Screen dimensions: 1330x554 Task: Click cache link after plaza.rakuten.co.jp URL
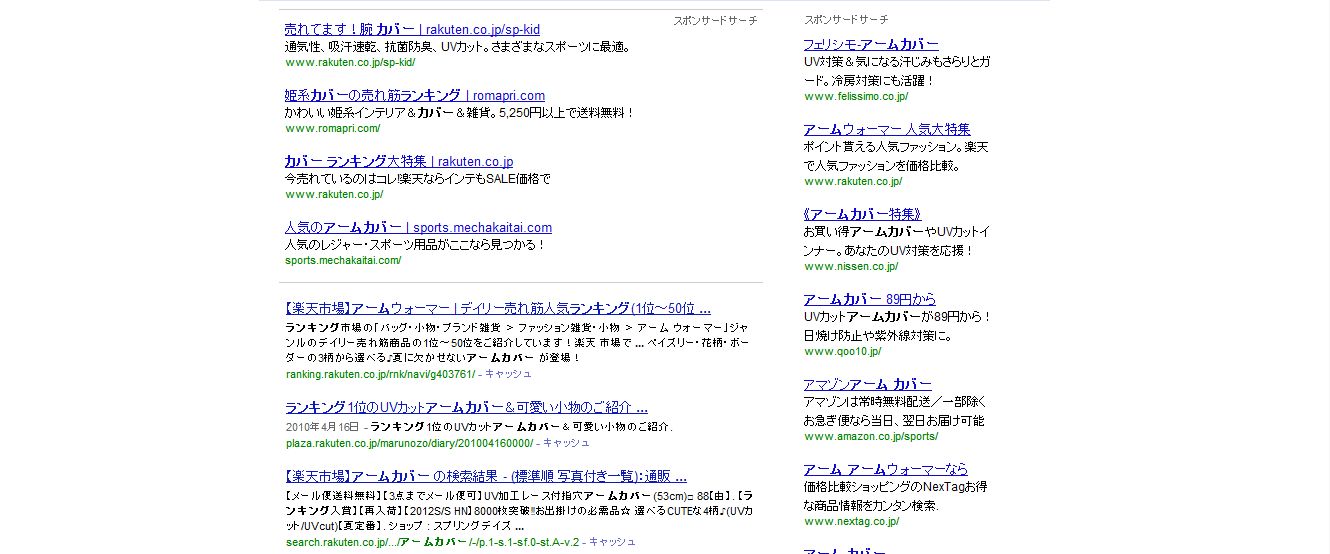pos(566,442)
